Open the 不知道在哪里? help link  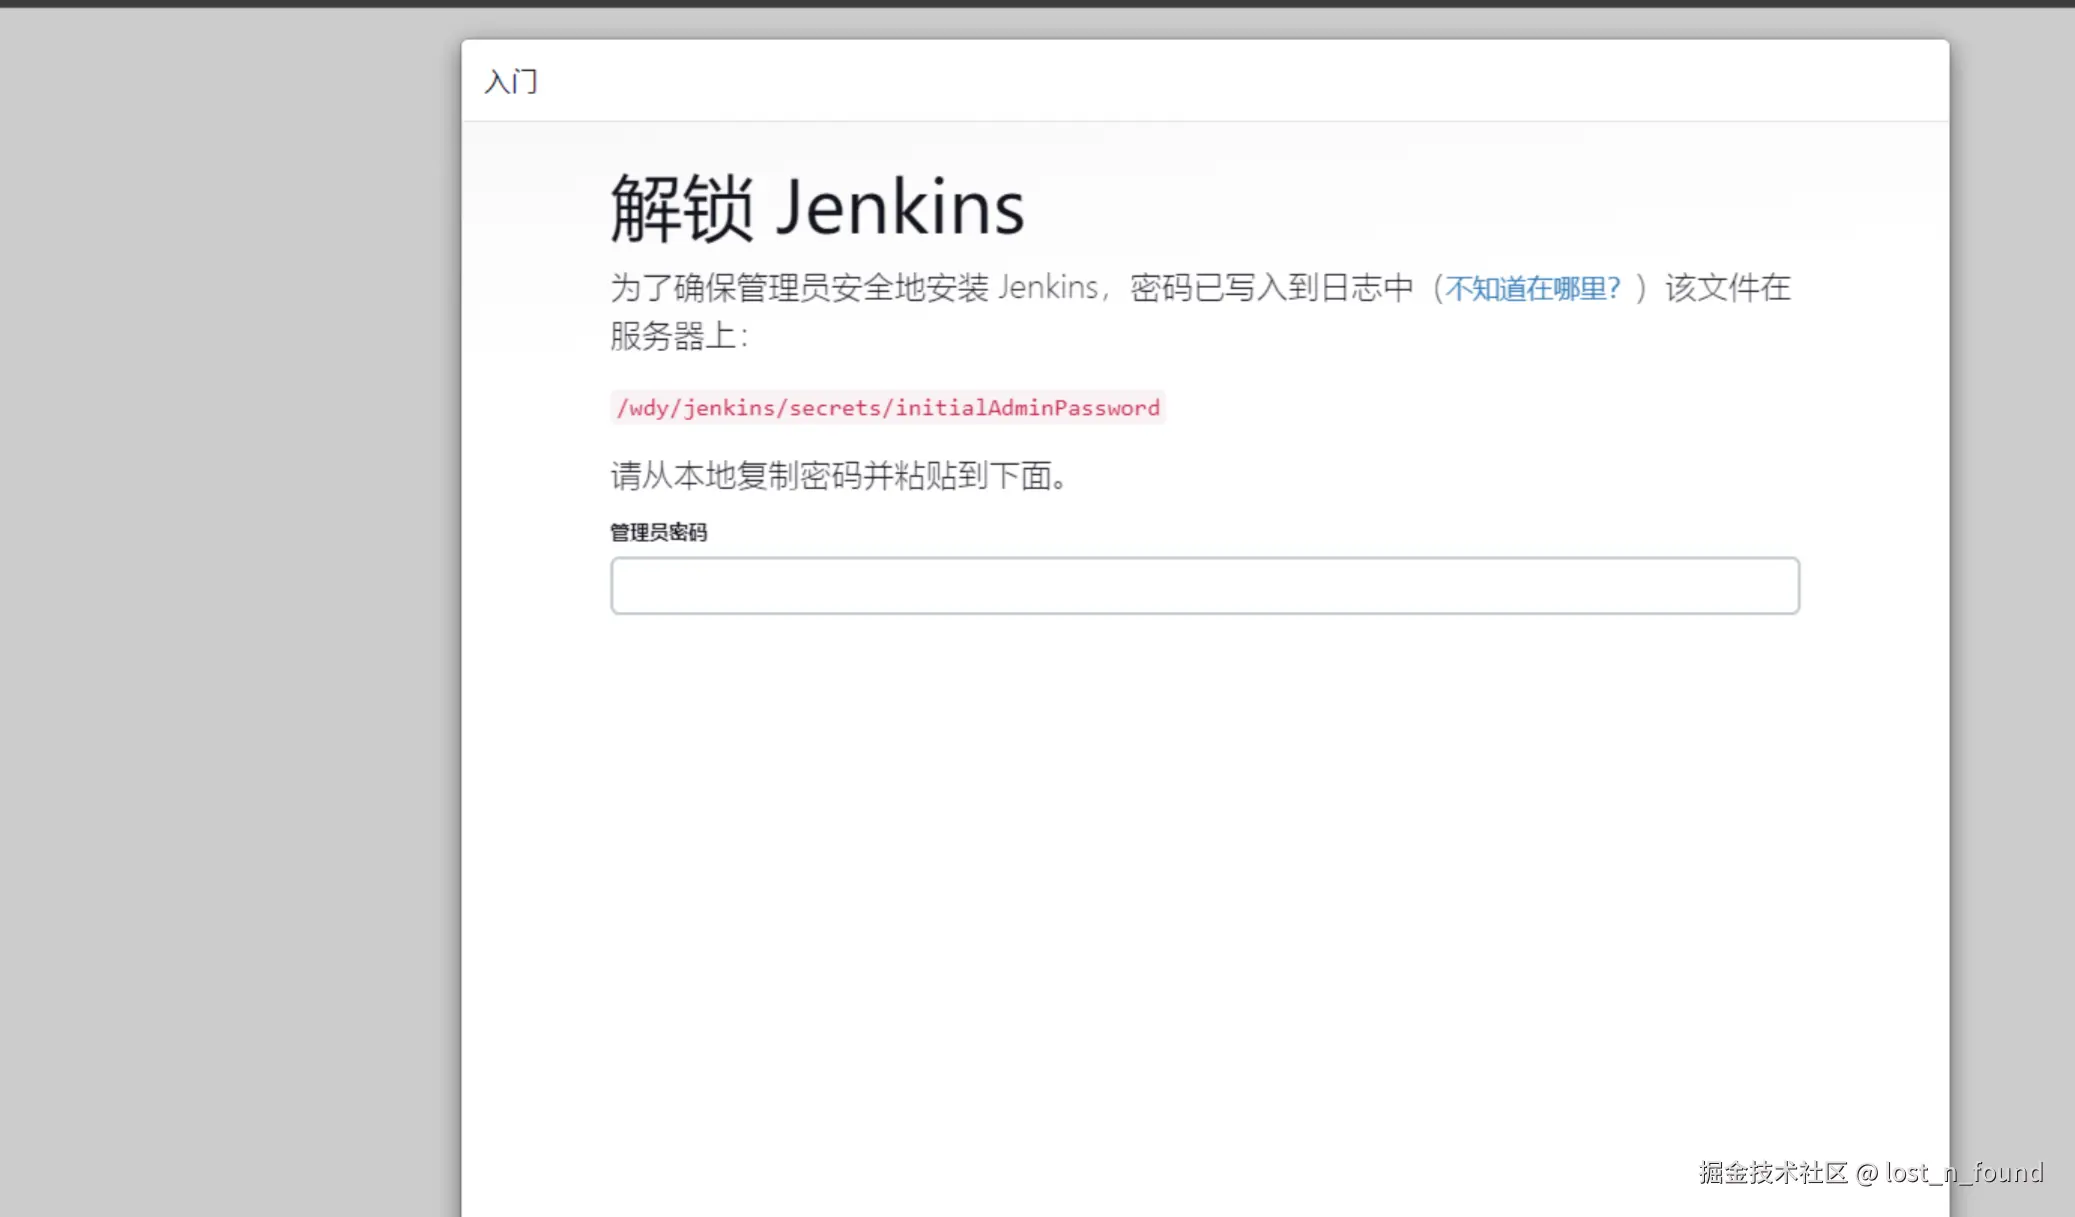point(1531,289)
